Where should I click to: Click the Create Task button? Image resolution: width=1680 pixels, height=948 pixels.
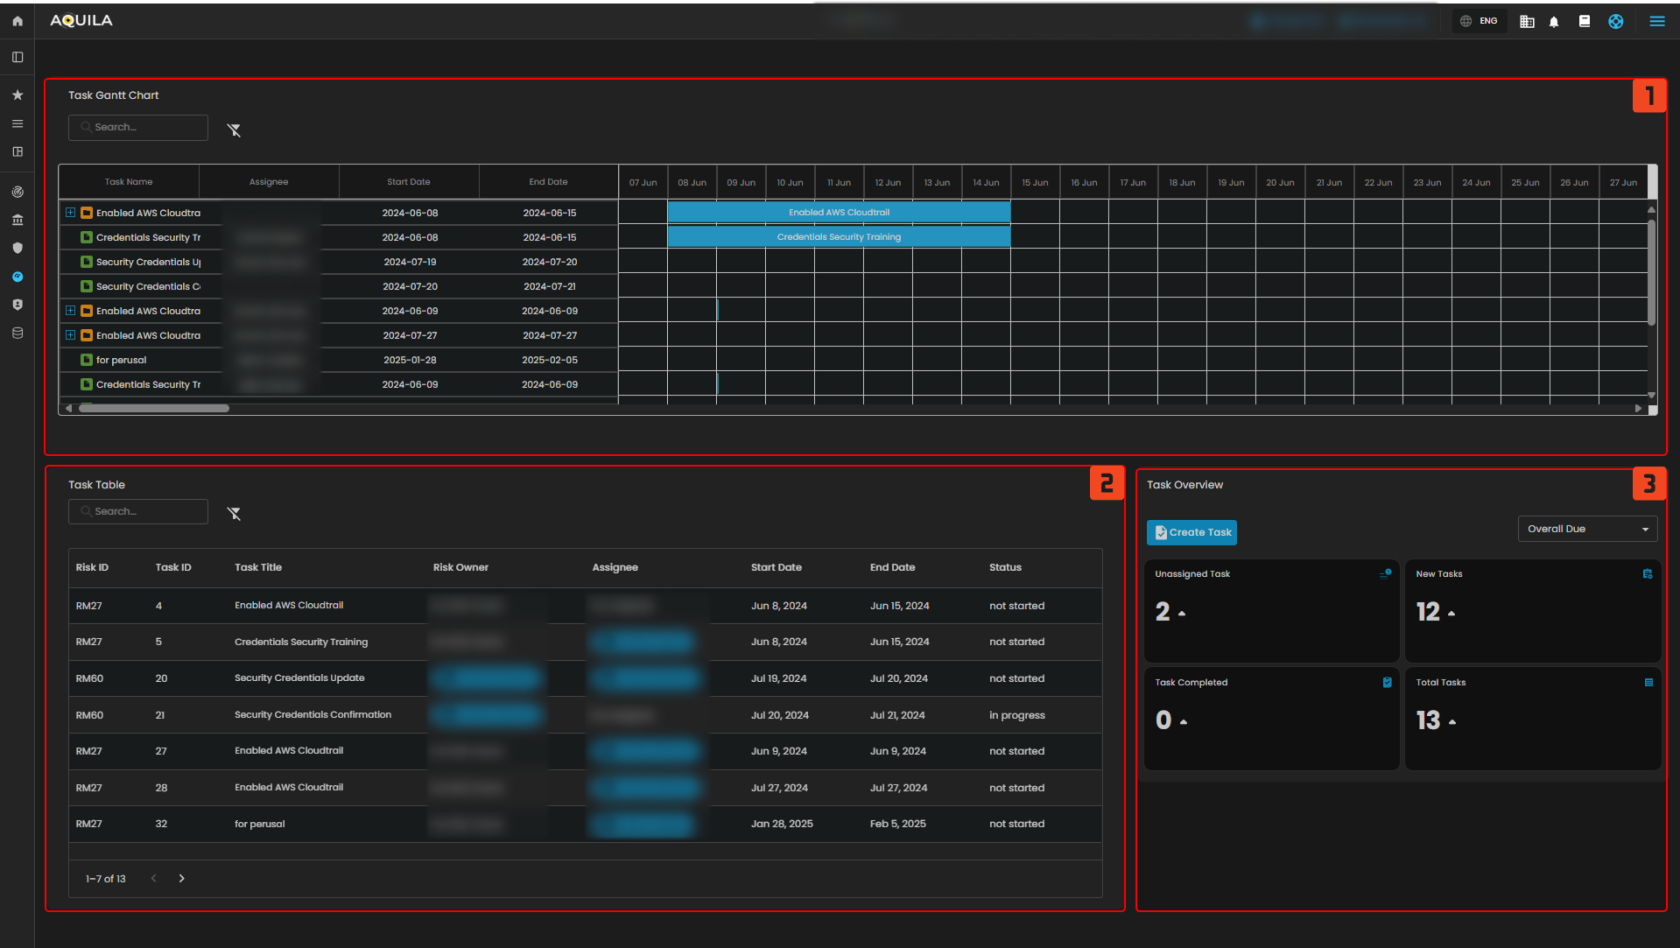[x=1192, y=532]
